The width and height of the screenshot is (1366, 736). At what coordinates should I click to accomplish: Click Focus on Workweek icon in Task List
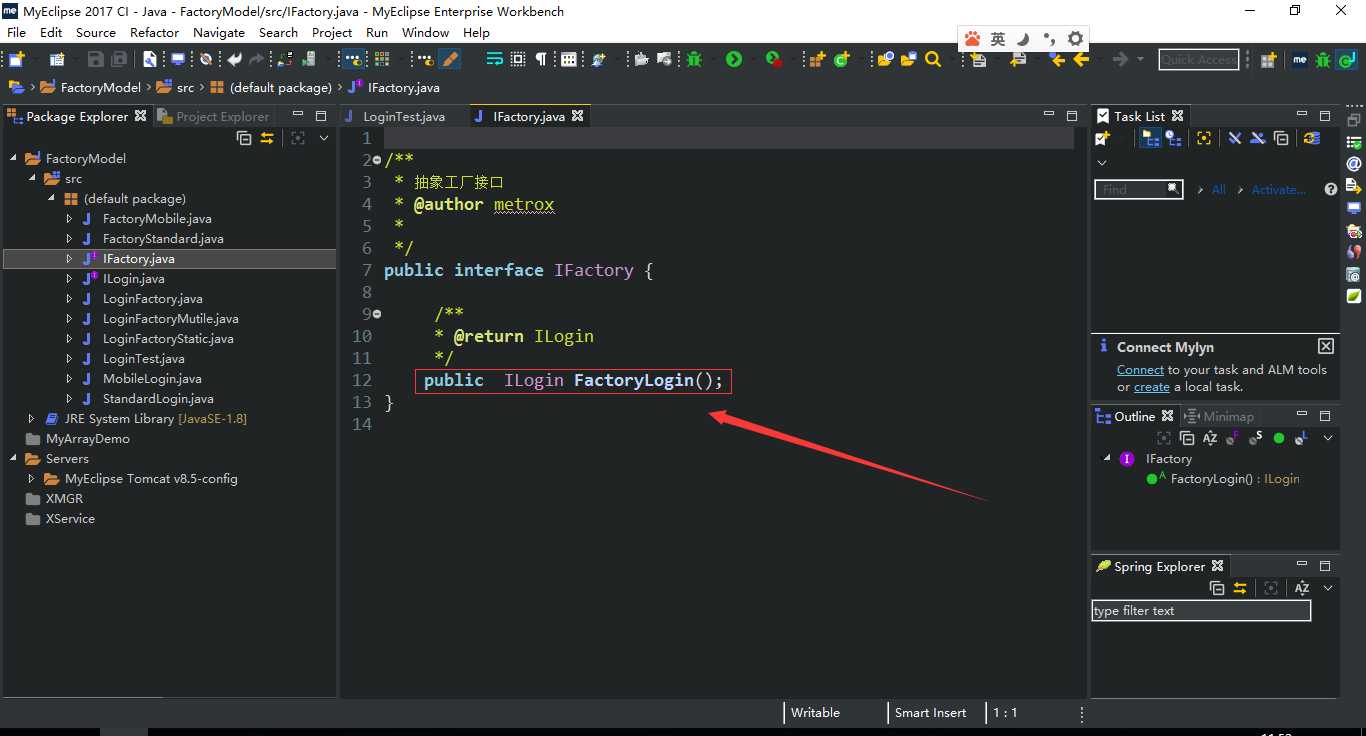click(1204, 138)
